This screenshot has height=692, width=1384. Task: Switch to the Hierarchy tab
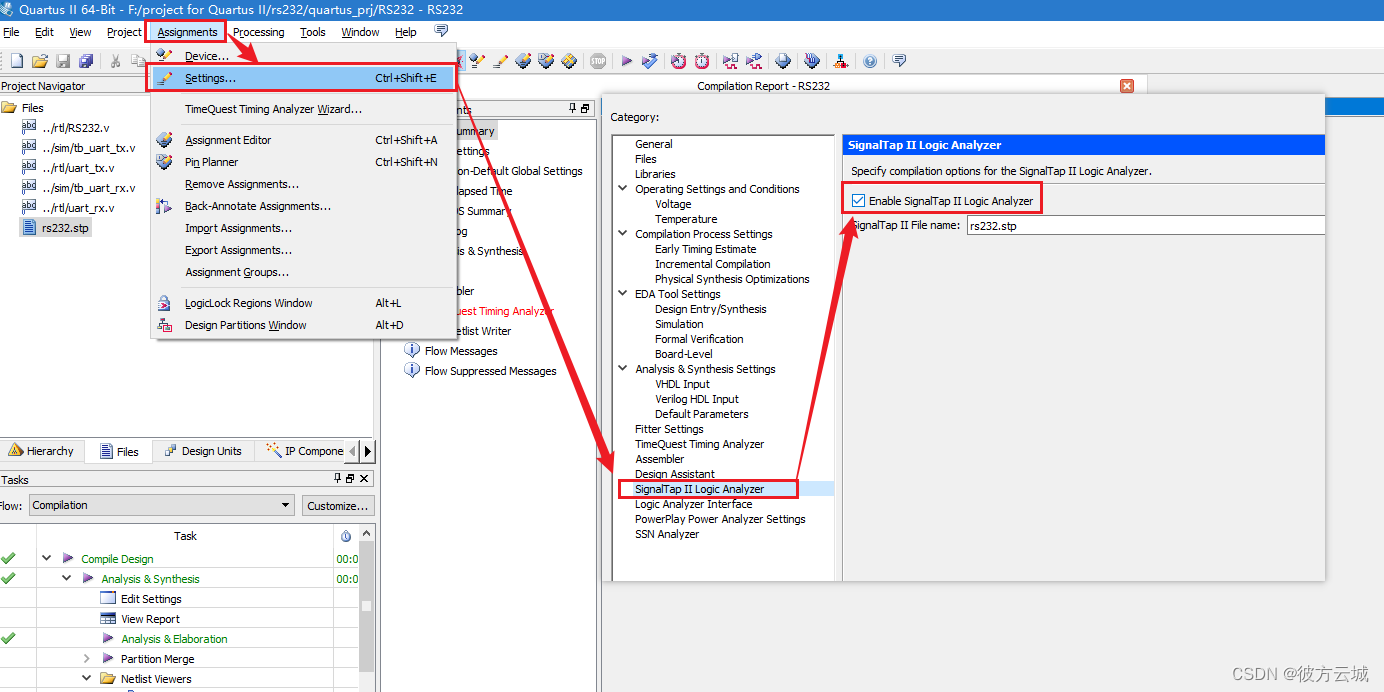pos(41,451)
